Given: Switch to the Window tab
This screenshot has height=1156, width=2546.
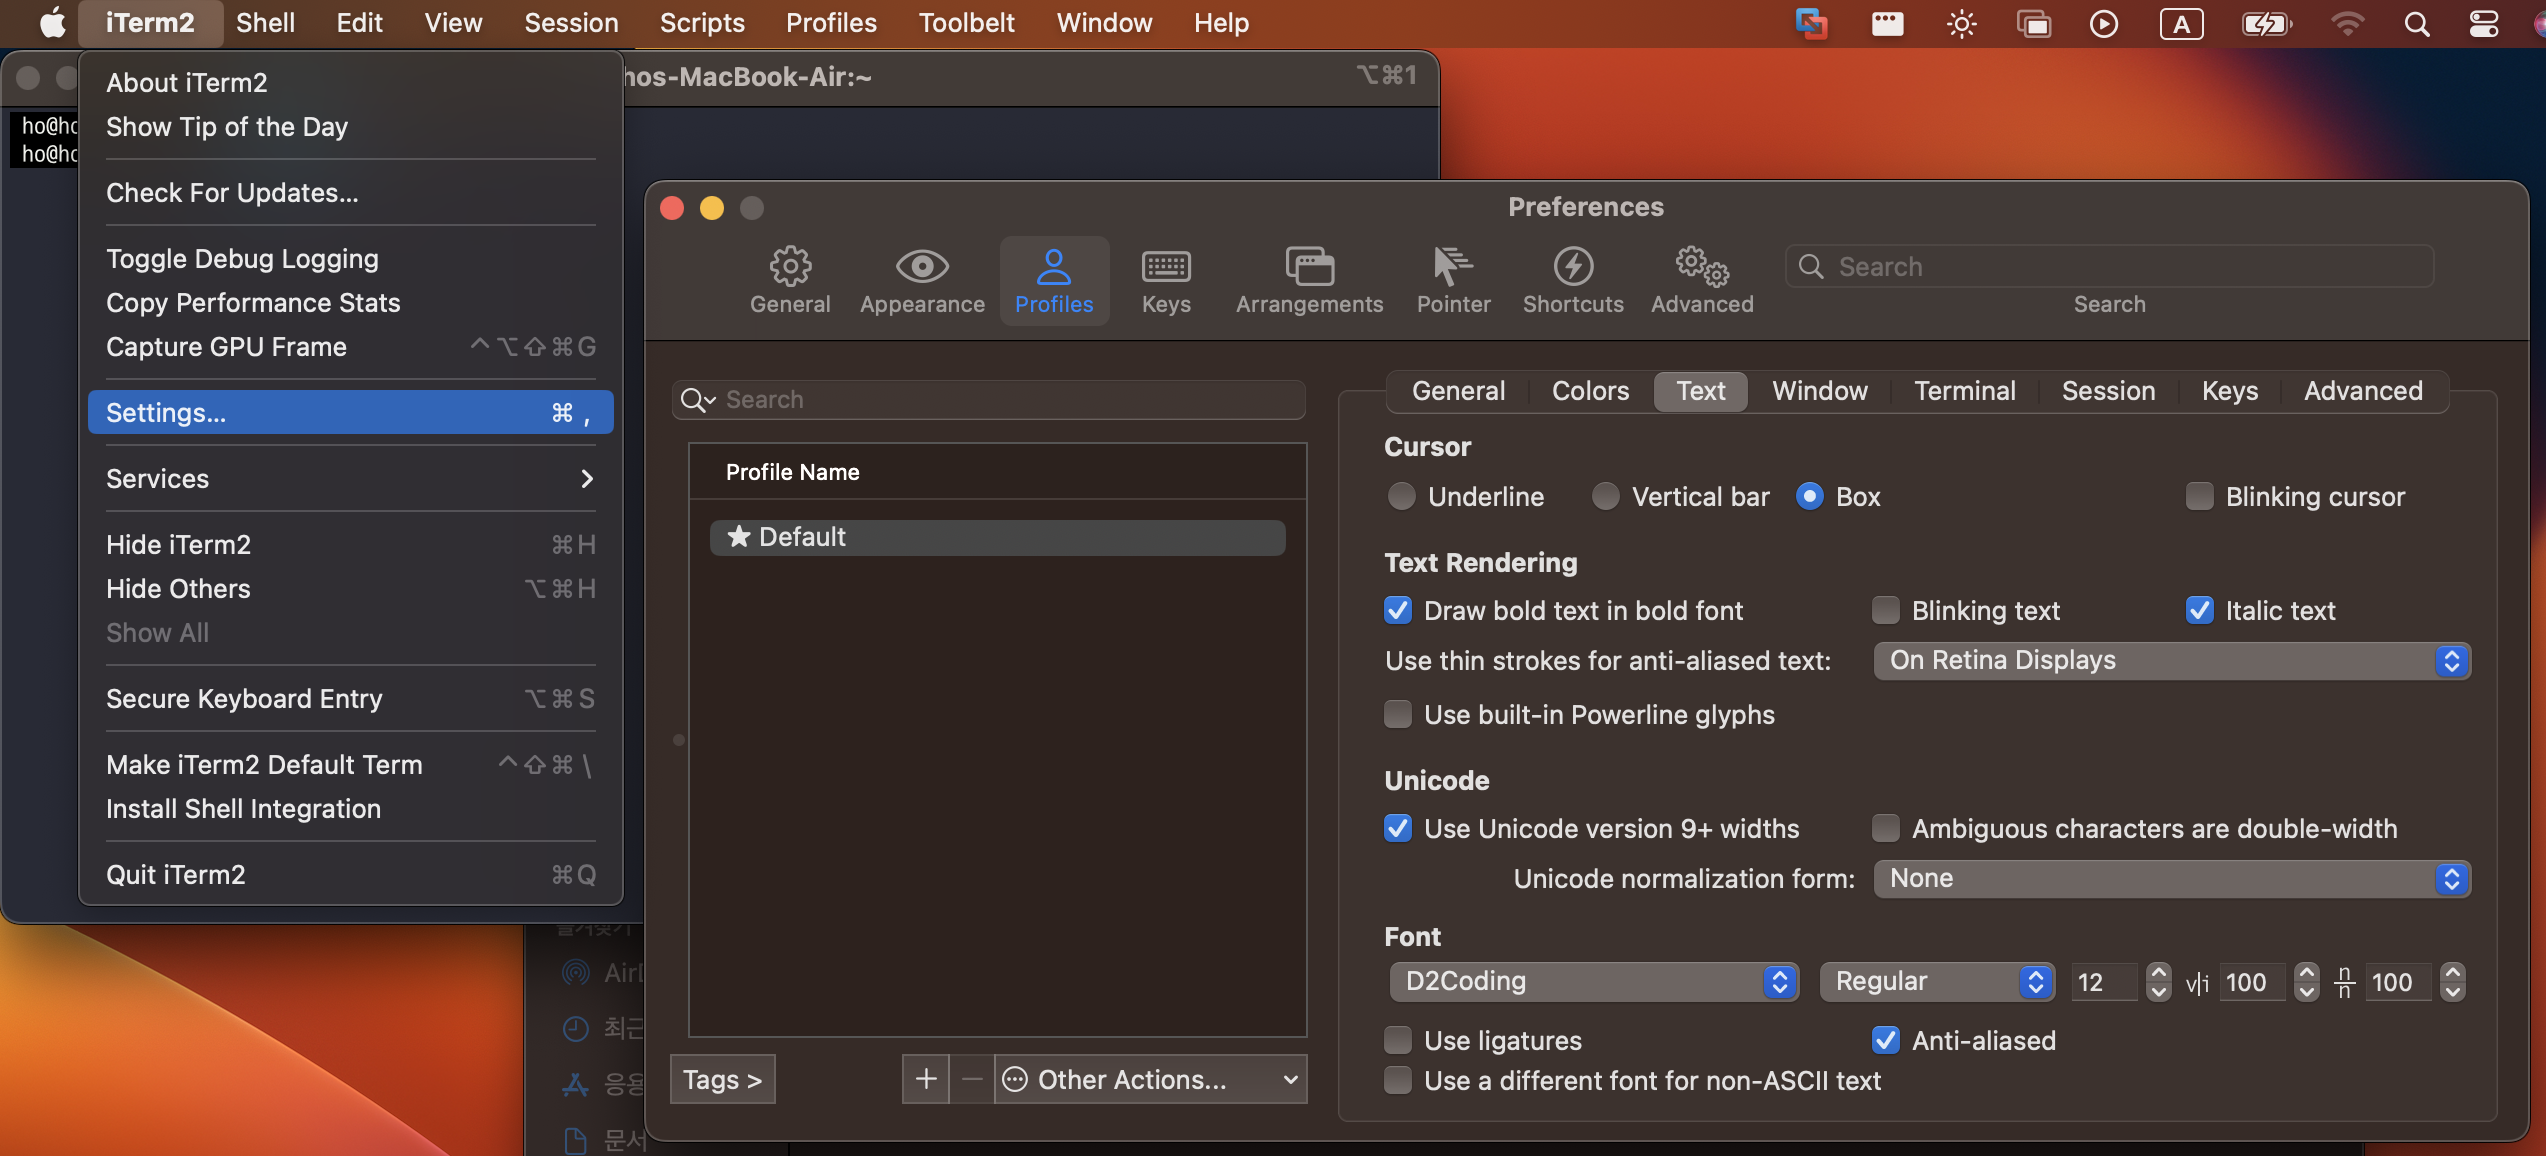Looking at the screenshot, I should pyautogui.click(x=1819, y=391).
